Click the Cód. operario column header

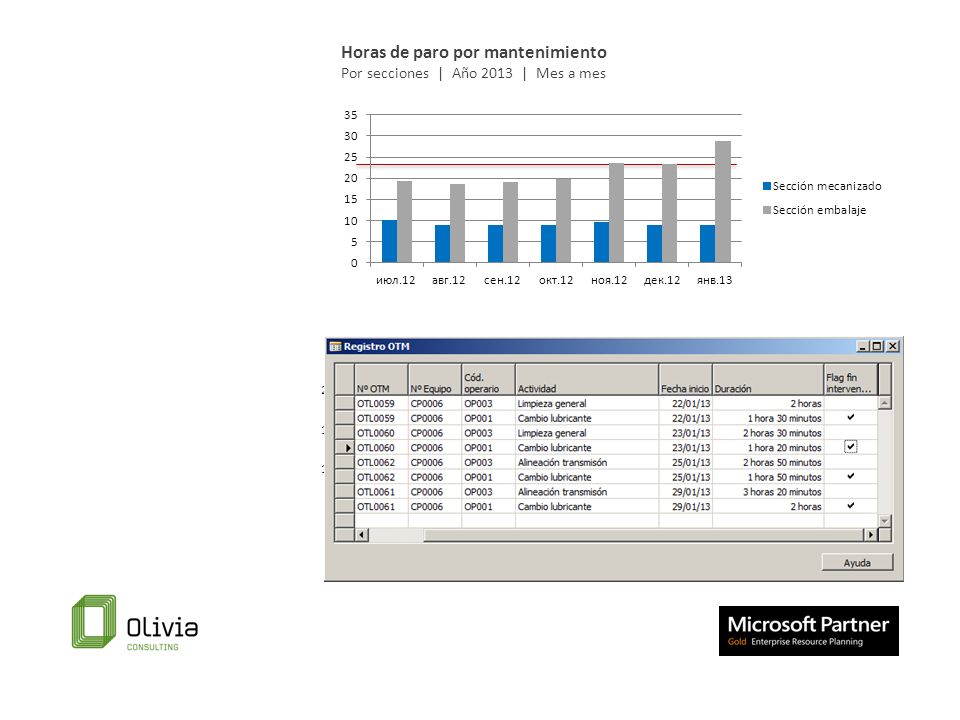489,380
